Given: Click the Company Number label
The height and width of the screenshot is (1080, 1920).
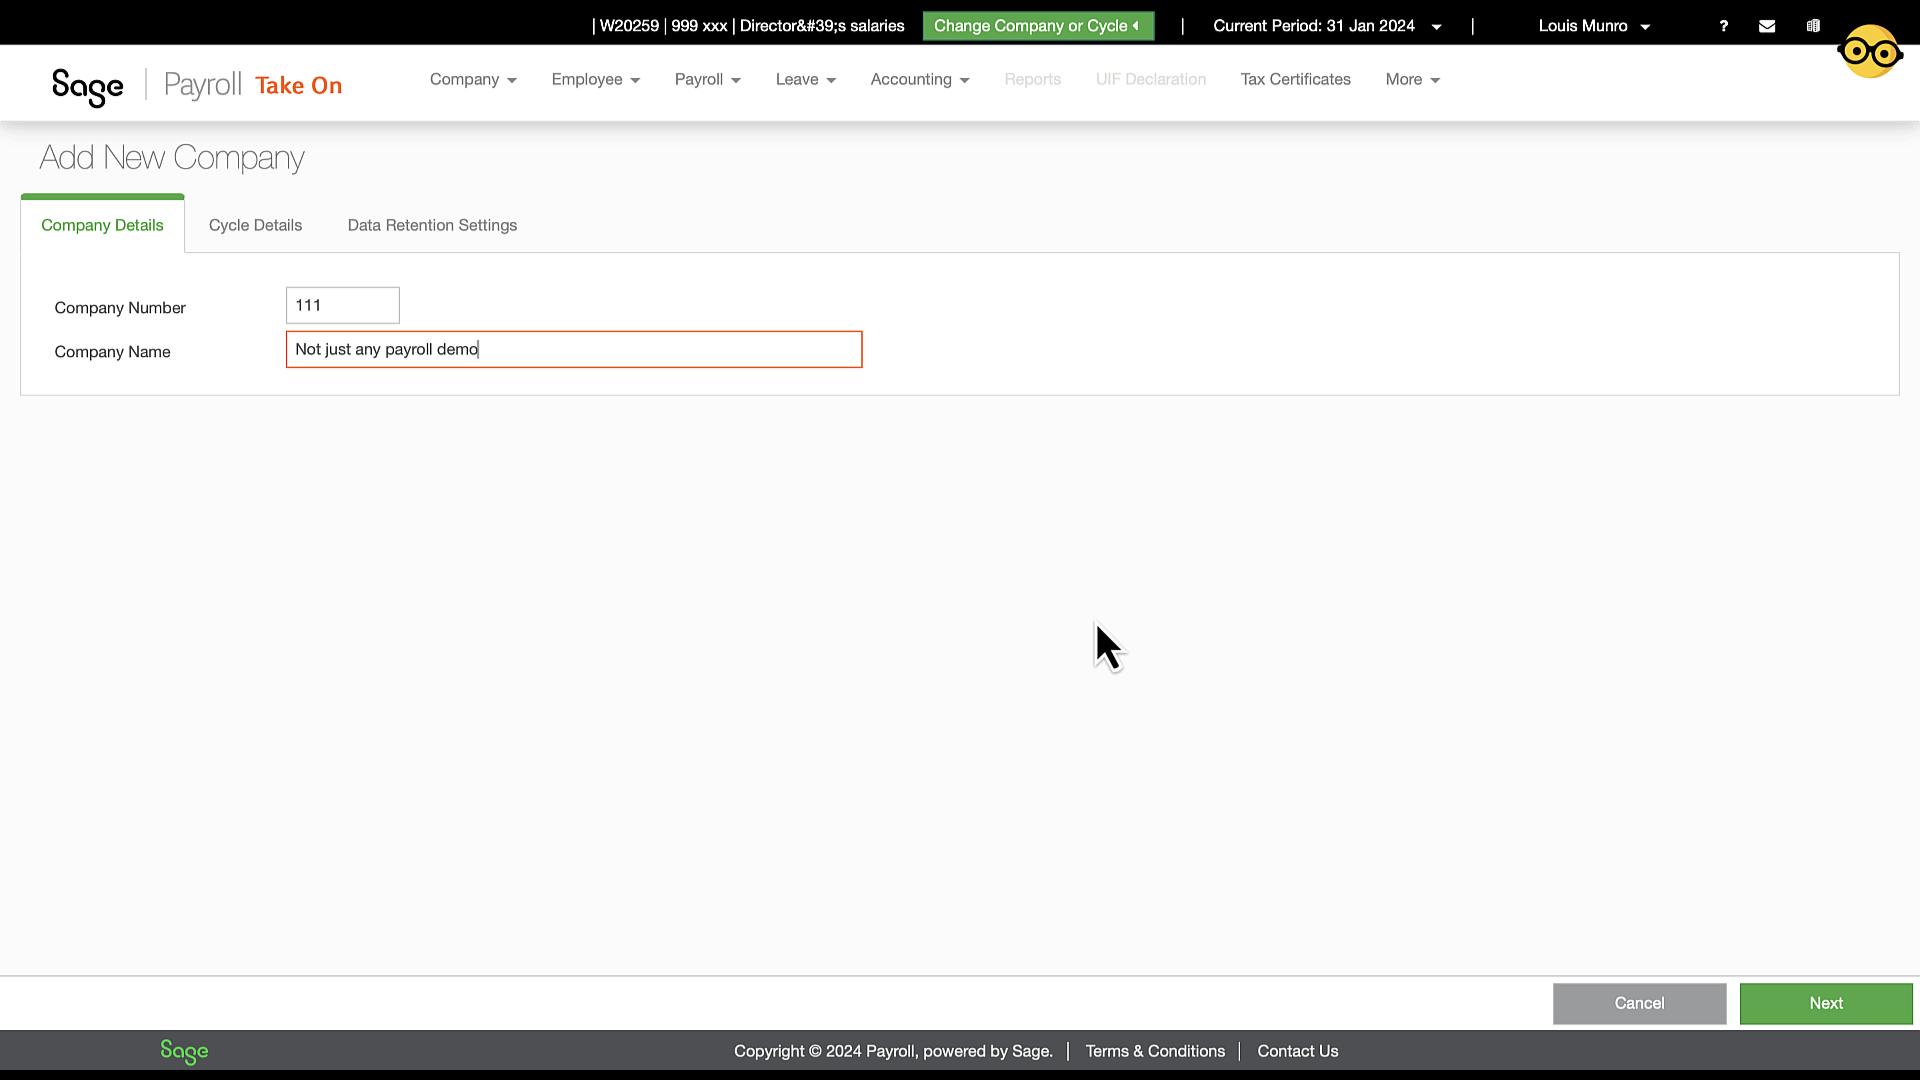Looking at the screenshot, I should [120, 308].
